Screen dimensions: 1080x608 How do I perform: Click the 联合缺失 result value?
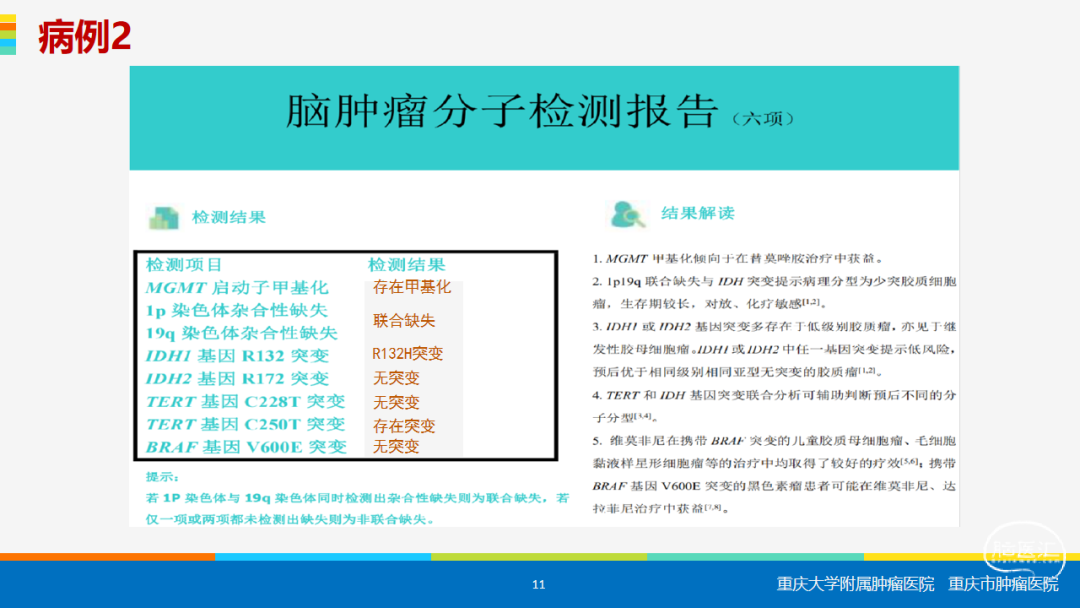tap(404, 321)
